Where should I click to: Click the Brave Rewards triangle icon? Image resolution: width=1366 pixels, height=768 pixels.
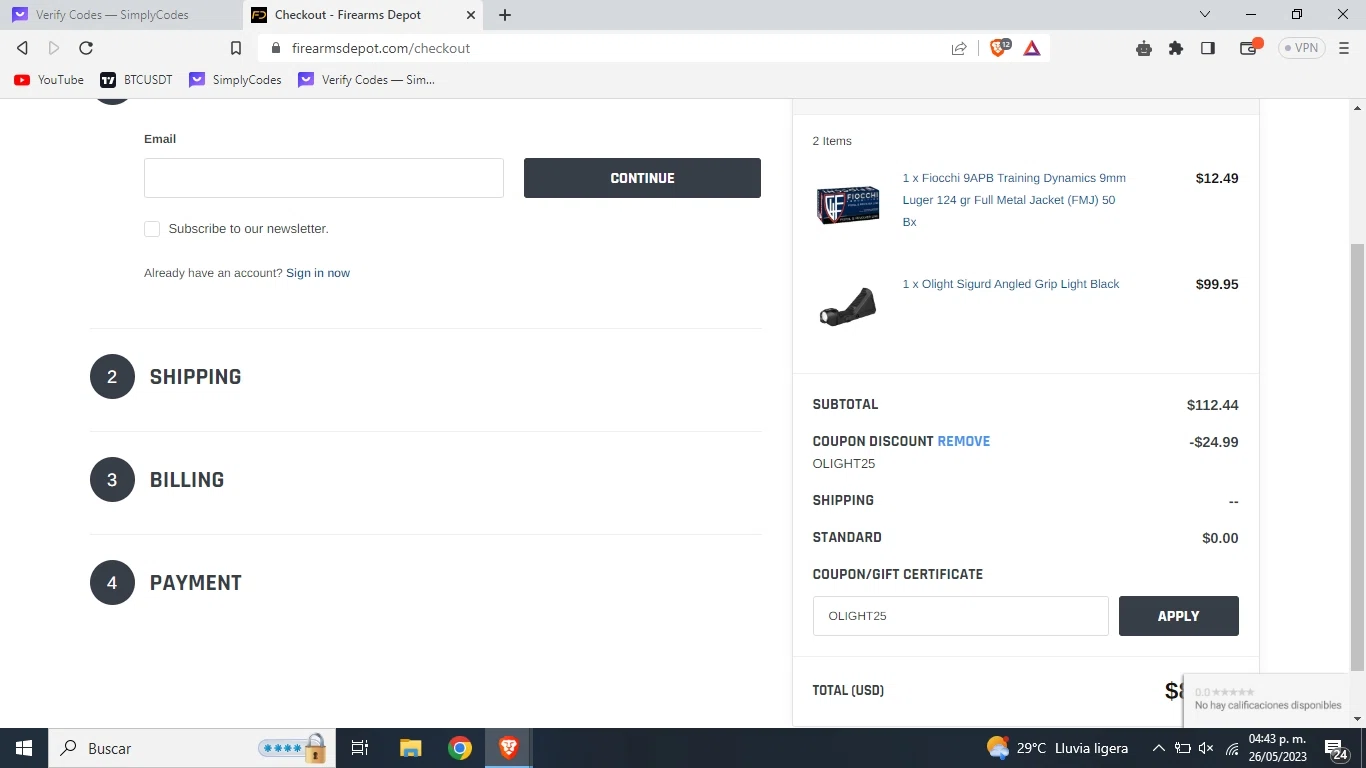(x=1032, y=48)
